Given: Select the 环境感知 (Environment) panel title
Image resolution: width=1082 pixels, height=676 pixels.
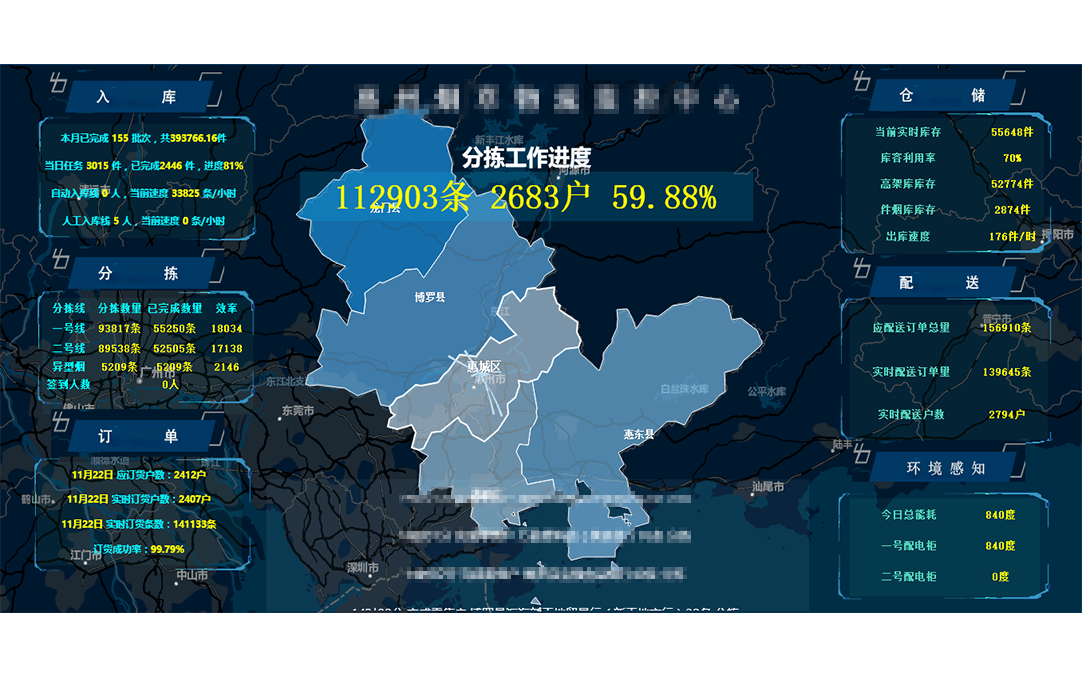Looking at the screenshot, I should [944, 467].
